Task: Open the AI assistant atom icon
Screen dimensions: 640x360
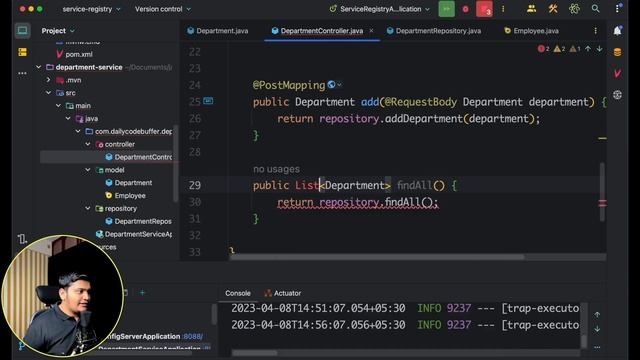Action: [x=574, y=9]
